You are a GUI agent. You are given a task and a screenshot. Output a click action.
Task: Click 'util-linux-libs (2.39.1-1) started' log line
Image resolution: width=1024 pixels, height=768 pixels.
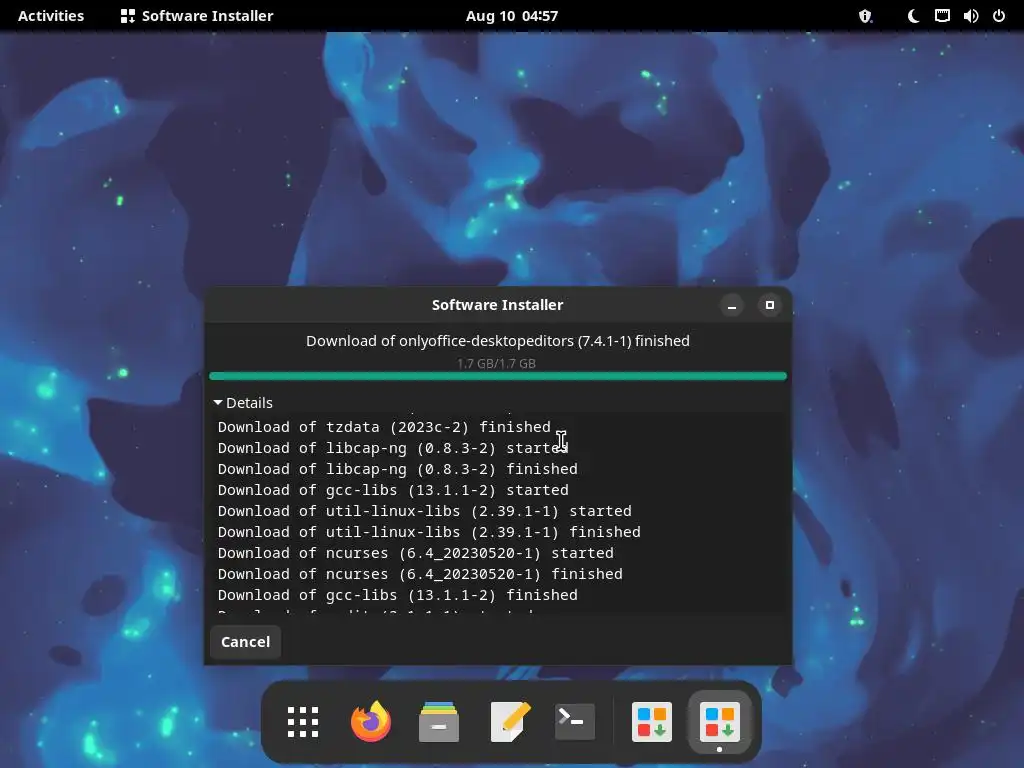pyautogui.click(x=424, y=511)
